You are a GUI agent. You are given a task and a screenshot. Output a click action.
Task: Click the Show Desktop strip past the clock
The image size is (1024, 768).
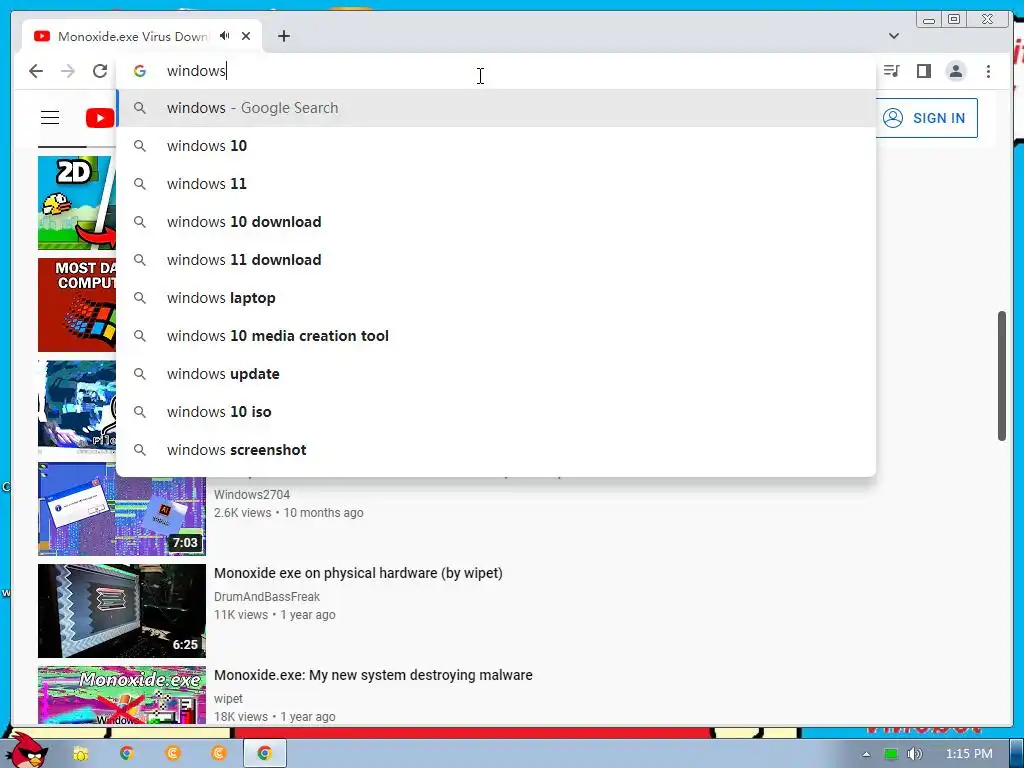[1016, 753]
